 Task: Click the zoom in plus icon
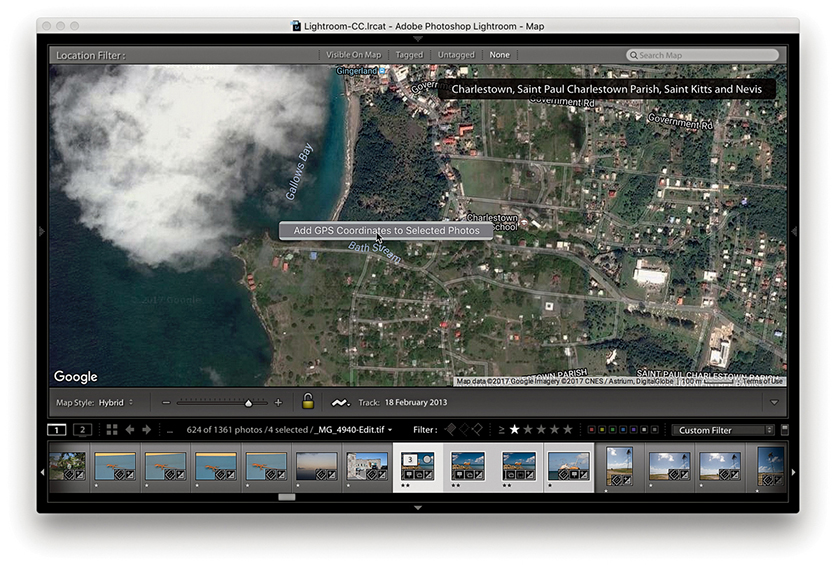click(278, 402)
